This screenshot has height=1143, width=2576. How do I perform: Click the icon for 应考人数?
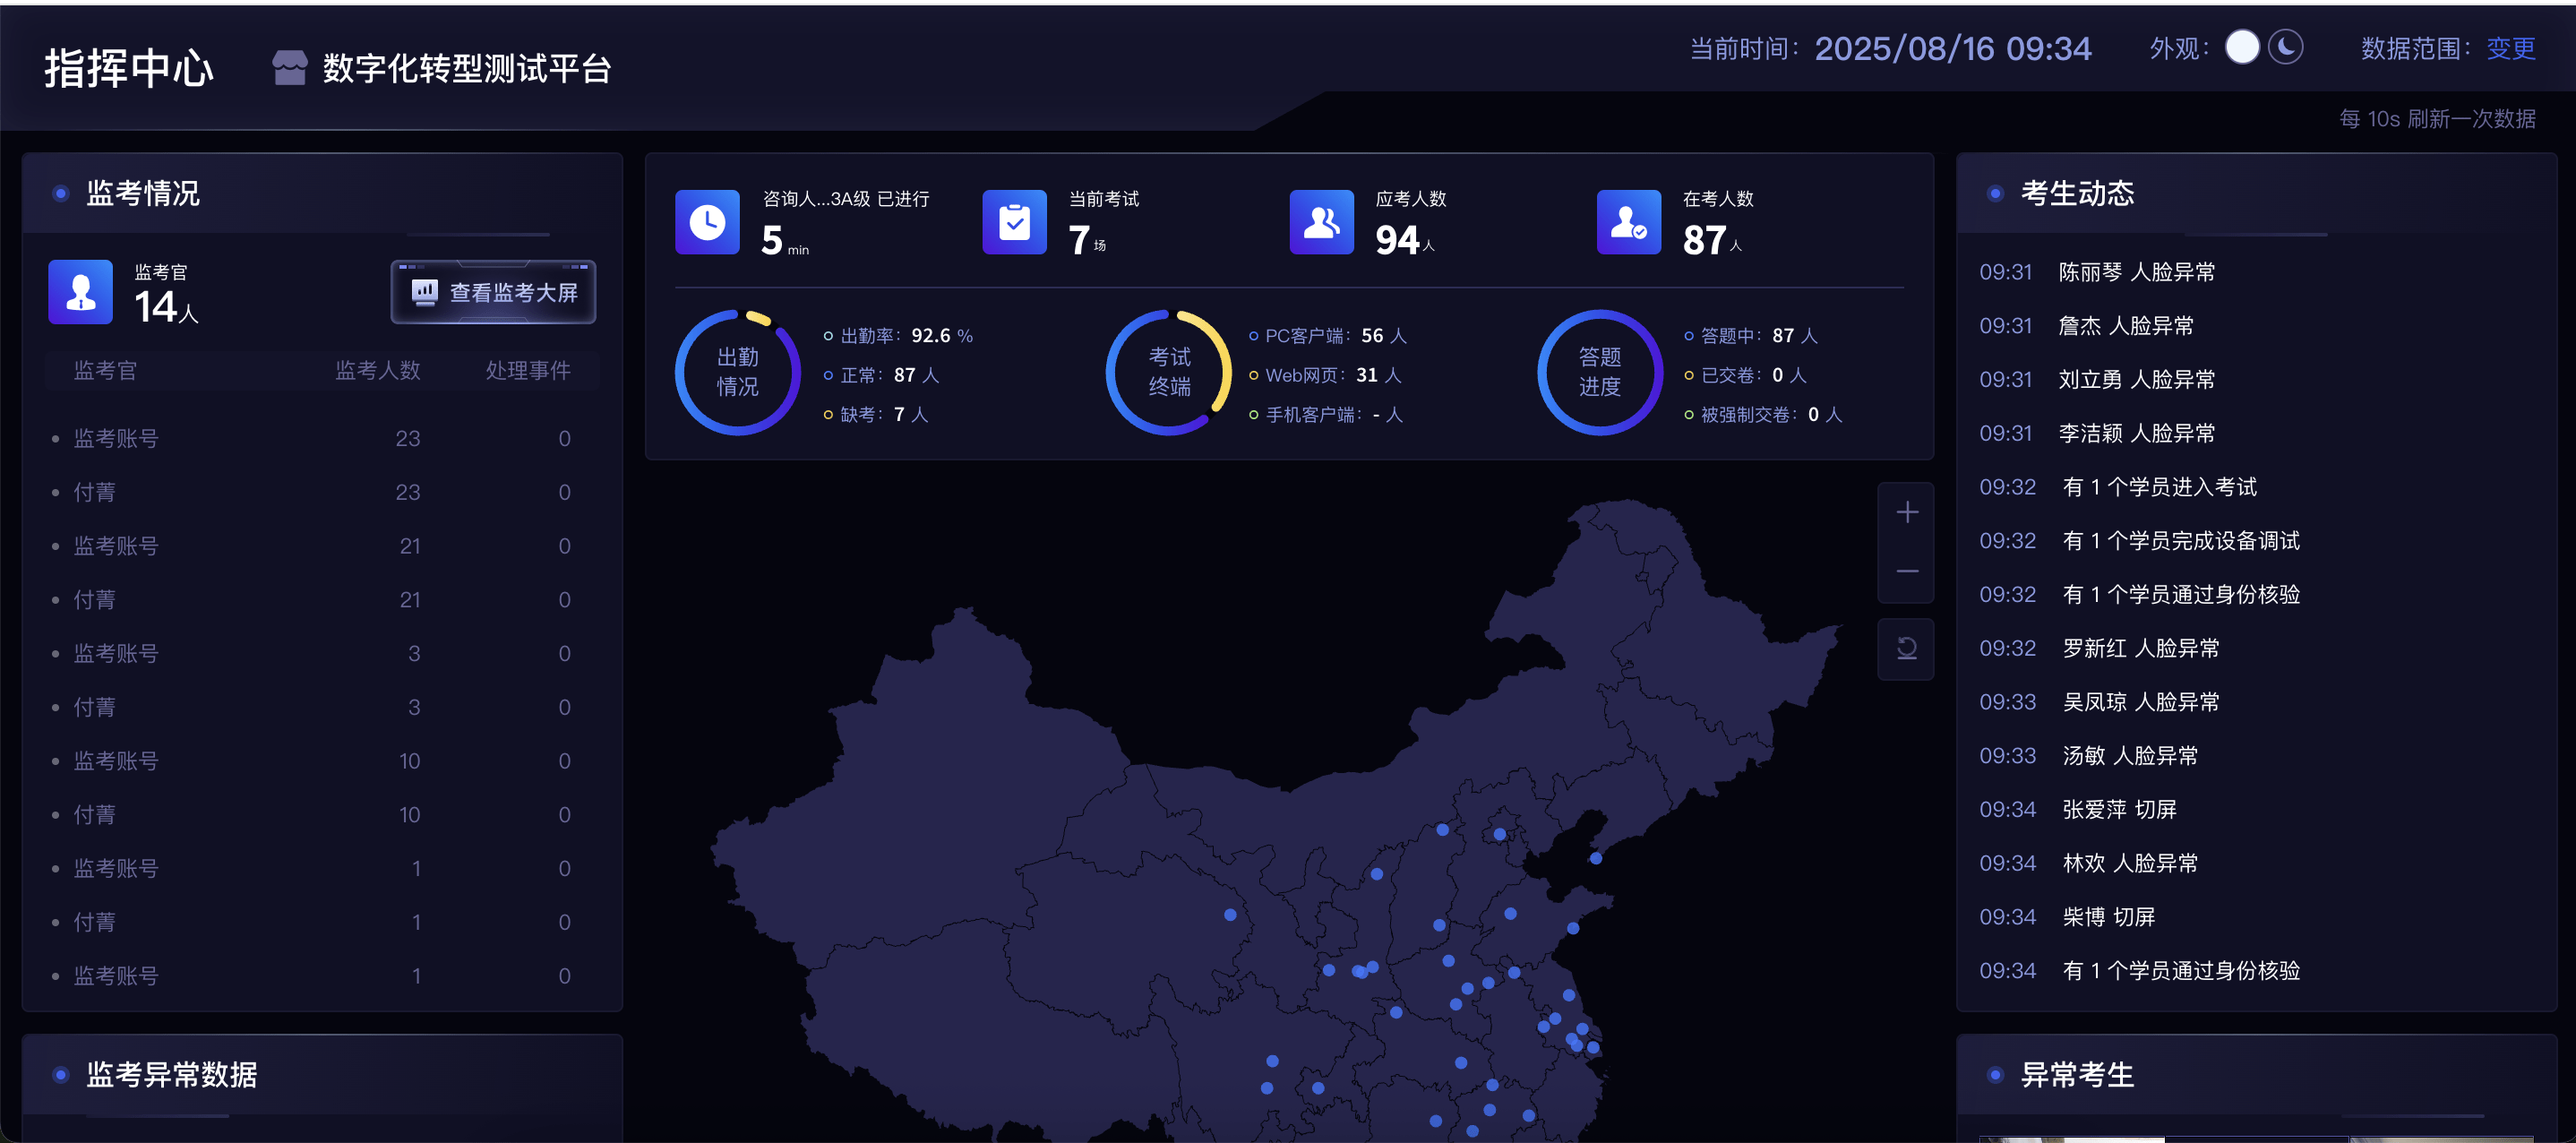pyautogui.click(x=1321, y=222)
